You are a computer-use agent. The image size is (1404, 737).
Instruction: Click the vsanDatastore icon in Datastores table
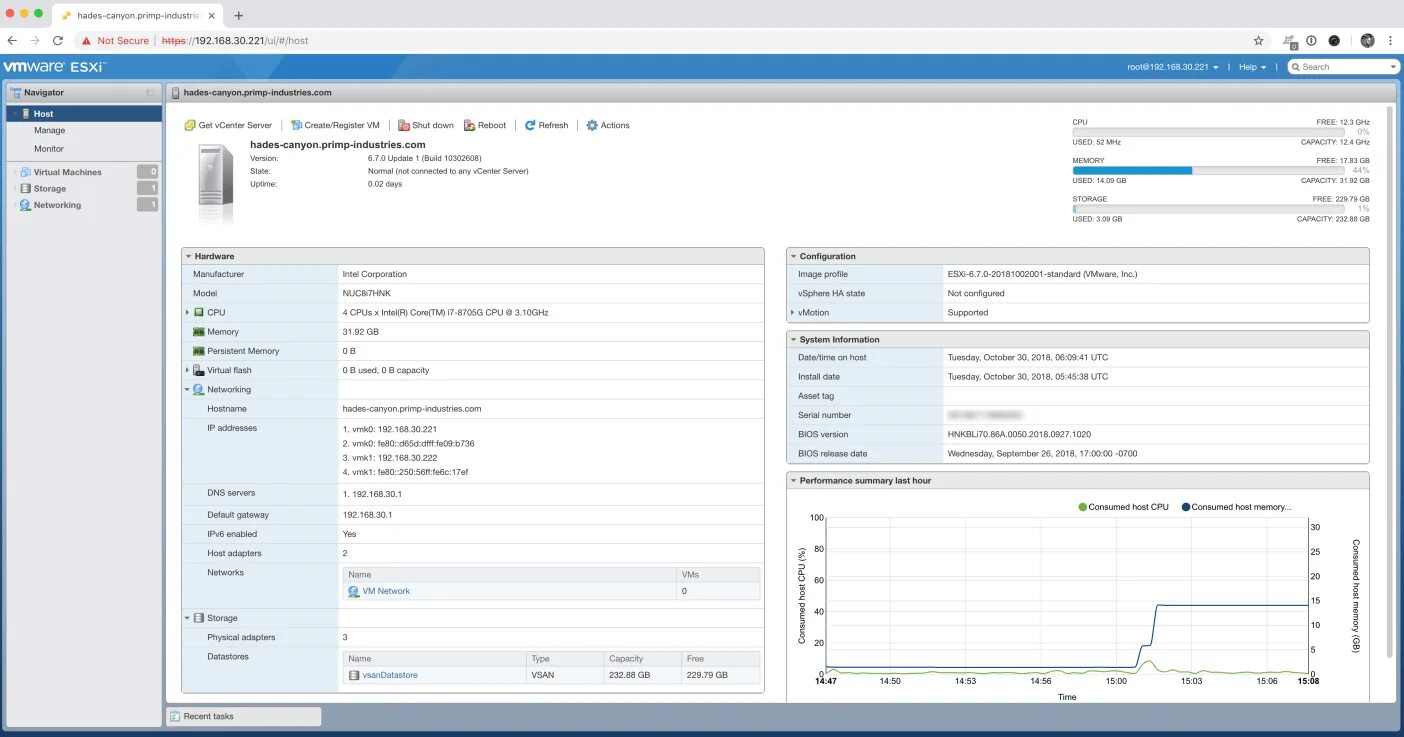coord(354,675)
